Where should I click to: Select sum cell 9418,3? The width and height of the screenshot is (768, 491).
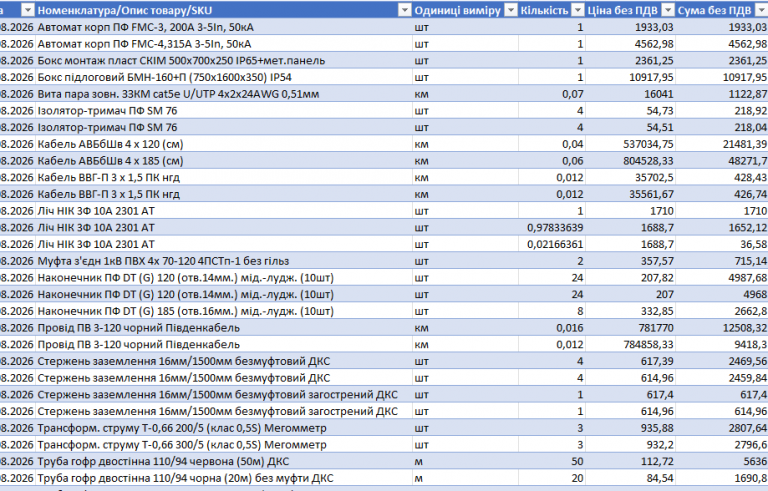722,344
